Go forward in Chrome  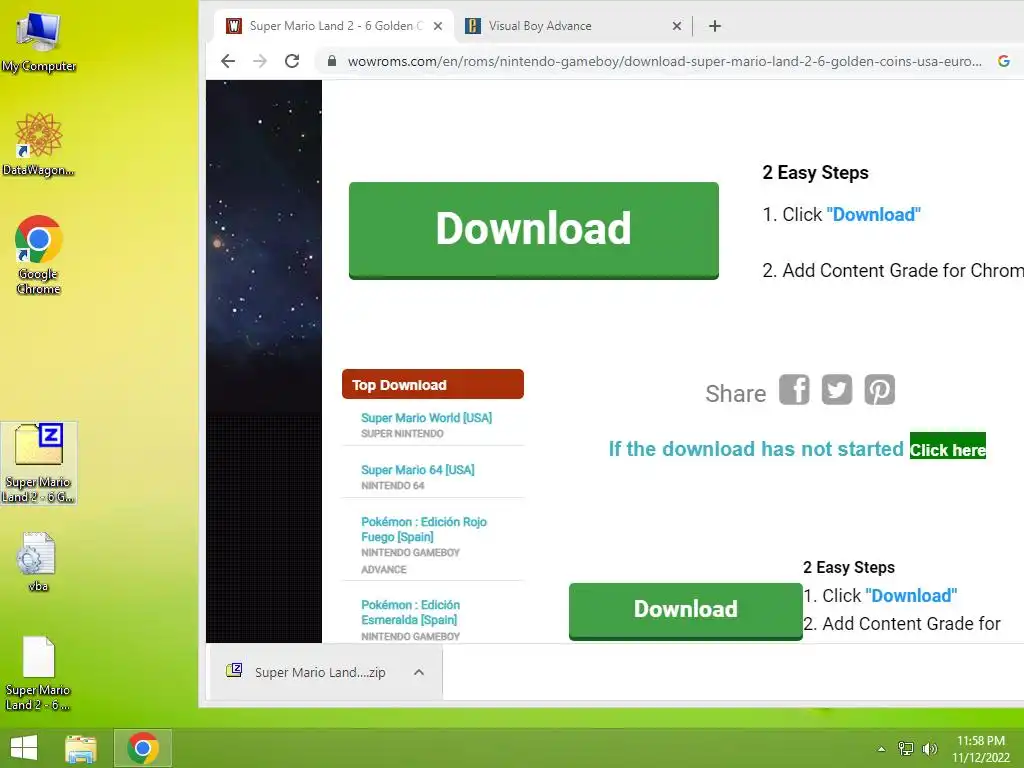[260, 61]
